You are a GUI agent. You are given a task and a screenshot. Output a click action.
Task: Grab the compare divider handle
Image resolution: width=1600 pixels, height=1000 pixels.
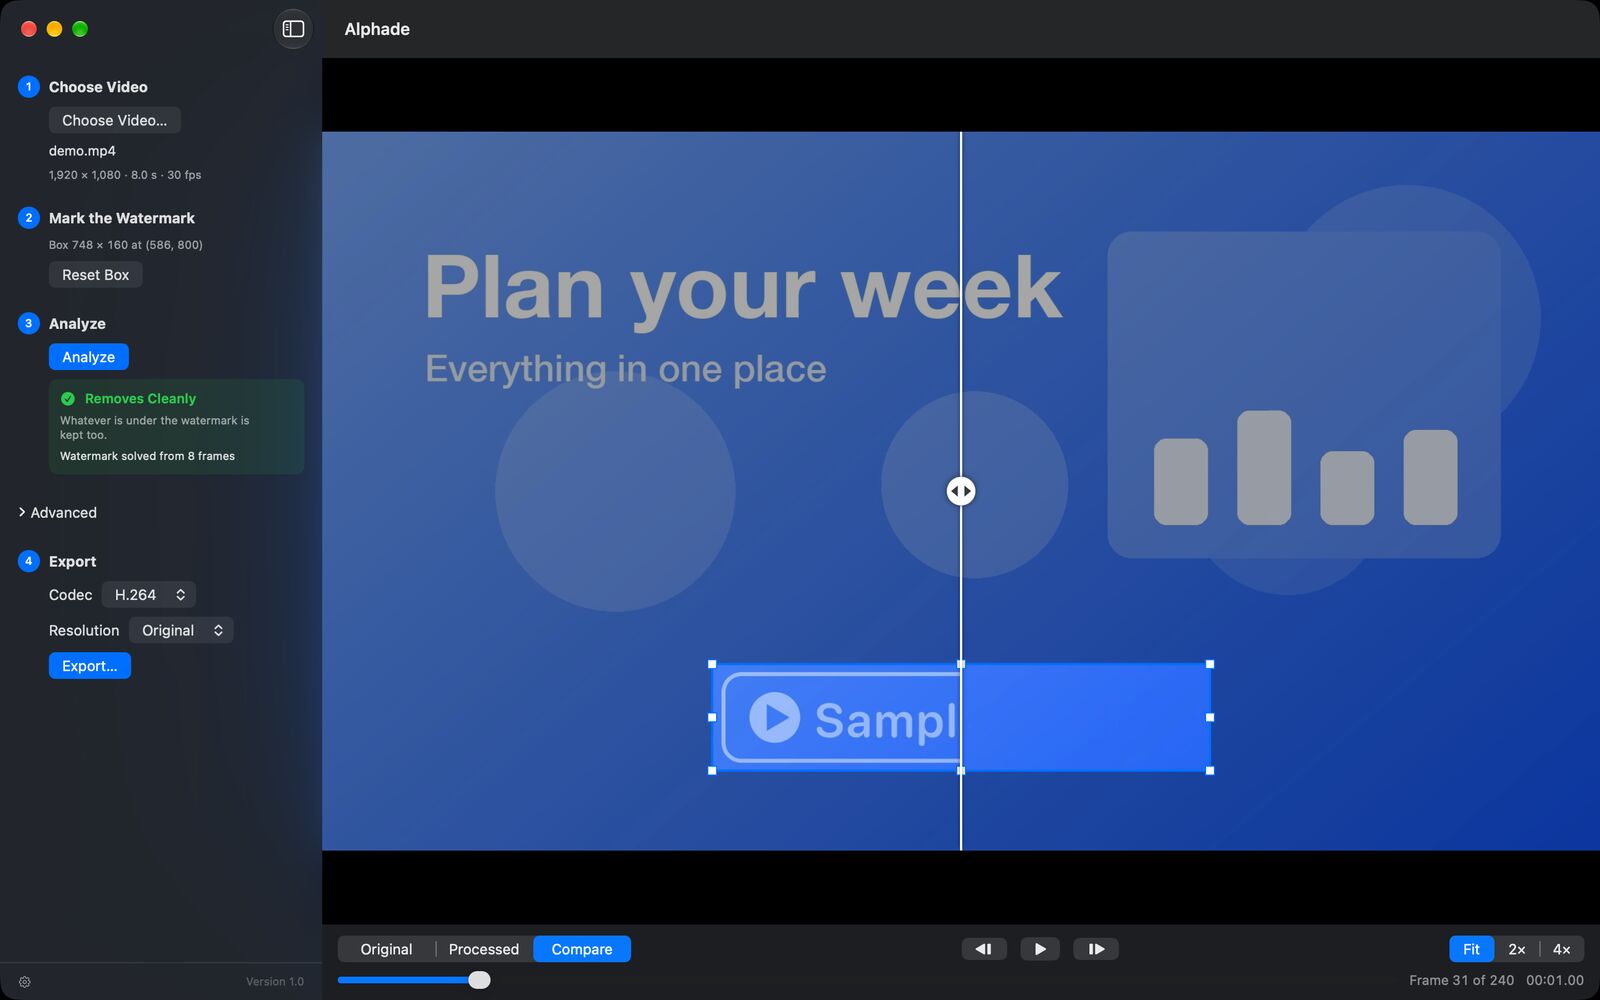(x=961, y=491)
